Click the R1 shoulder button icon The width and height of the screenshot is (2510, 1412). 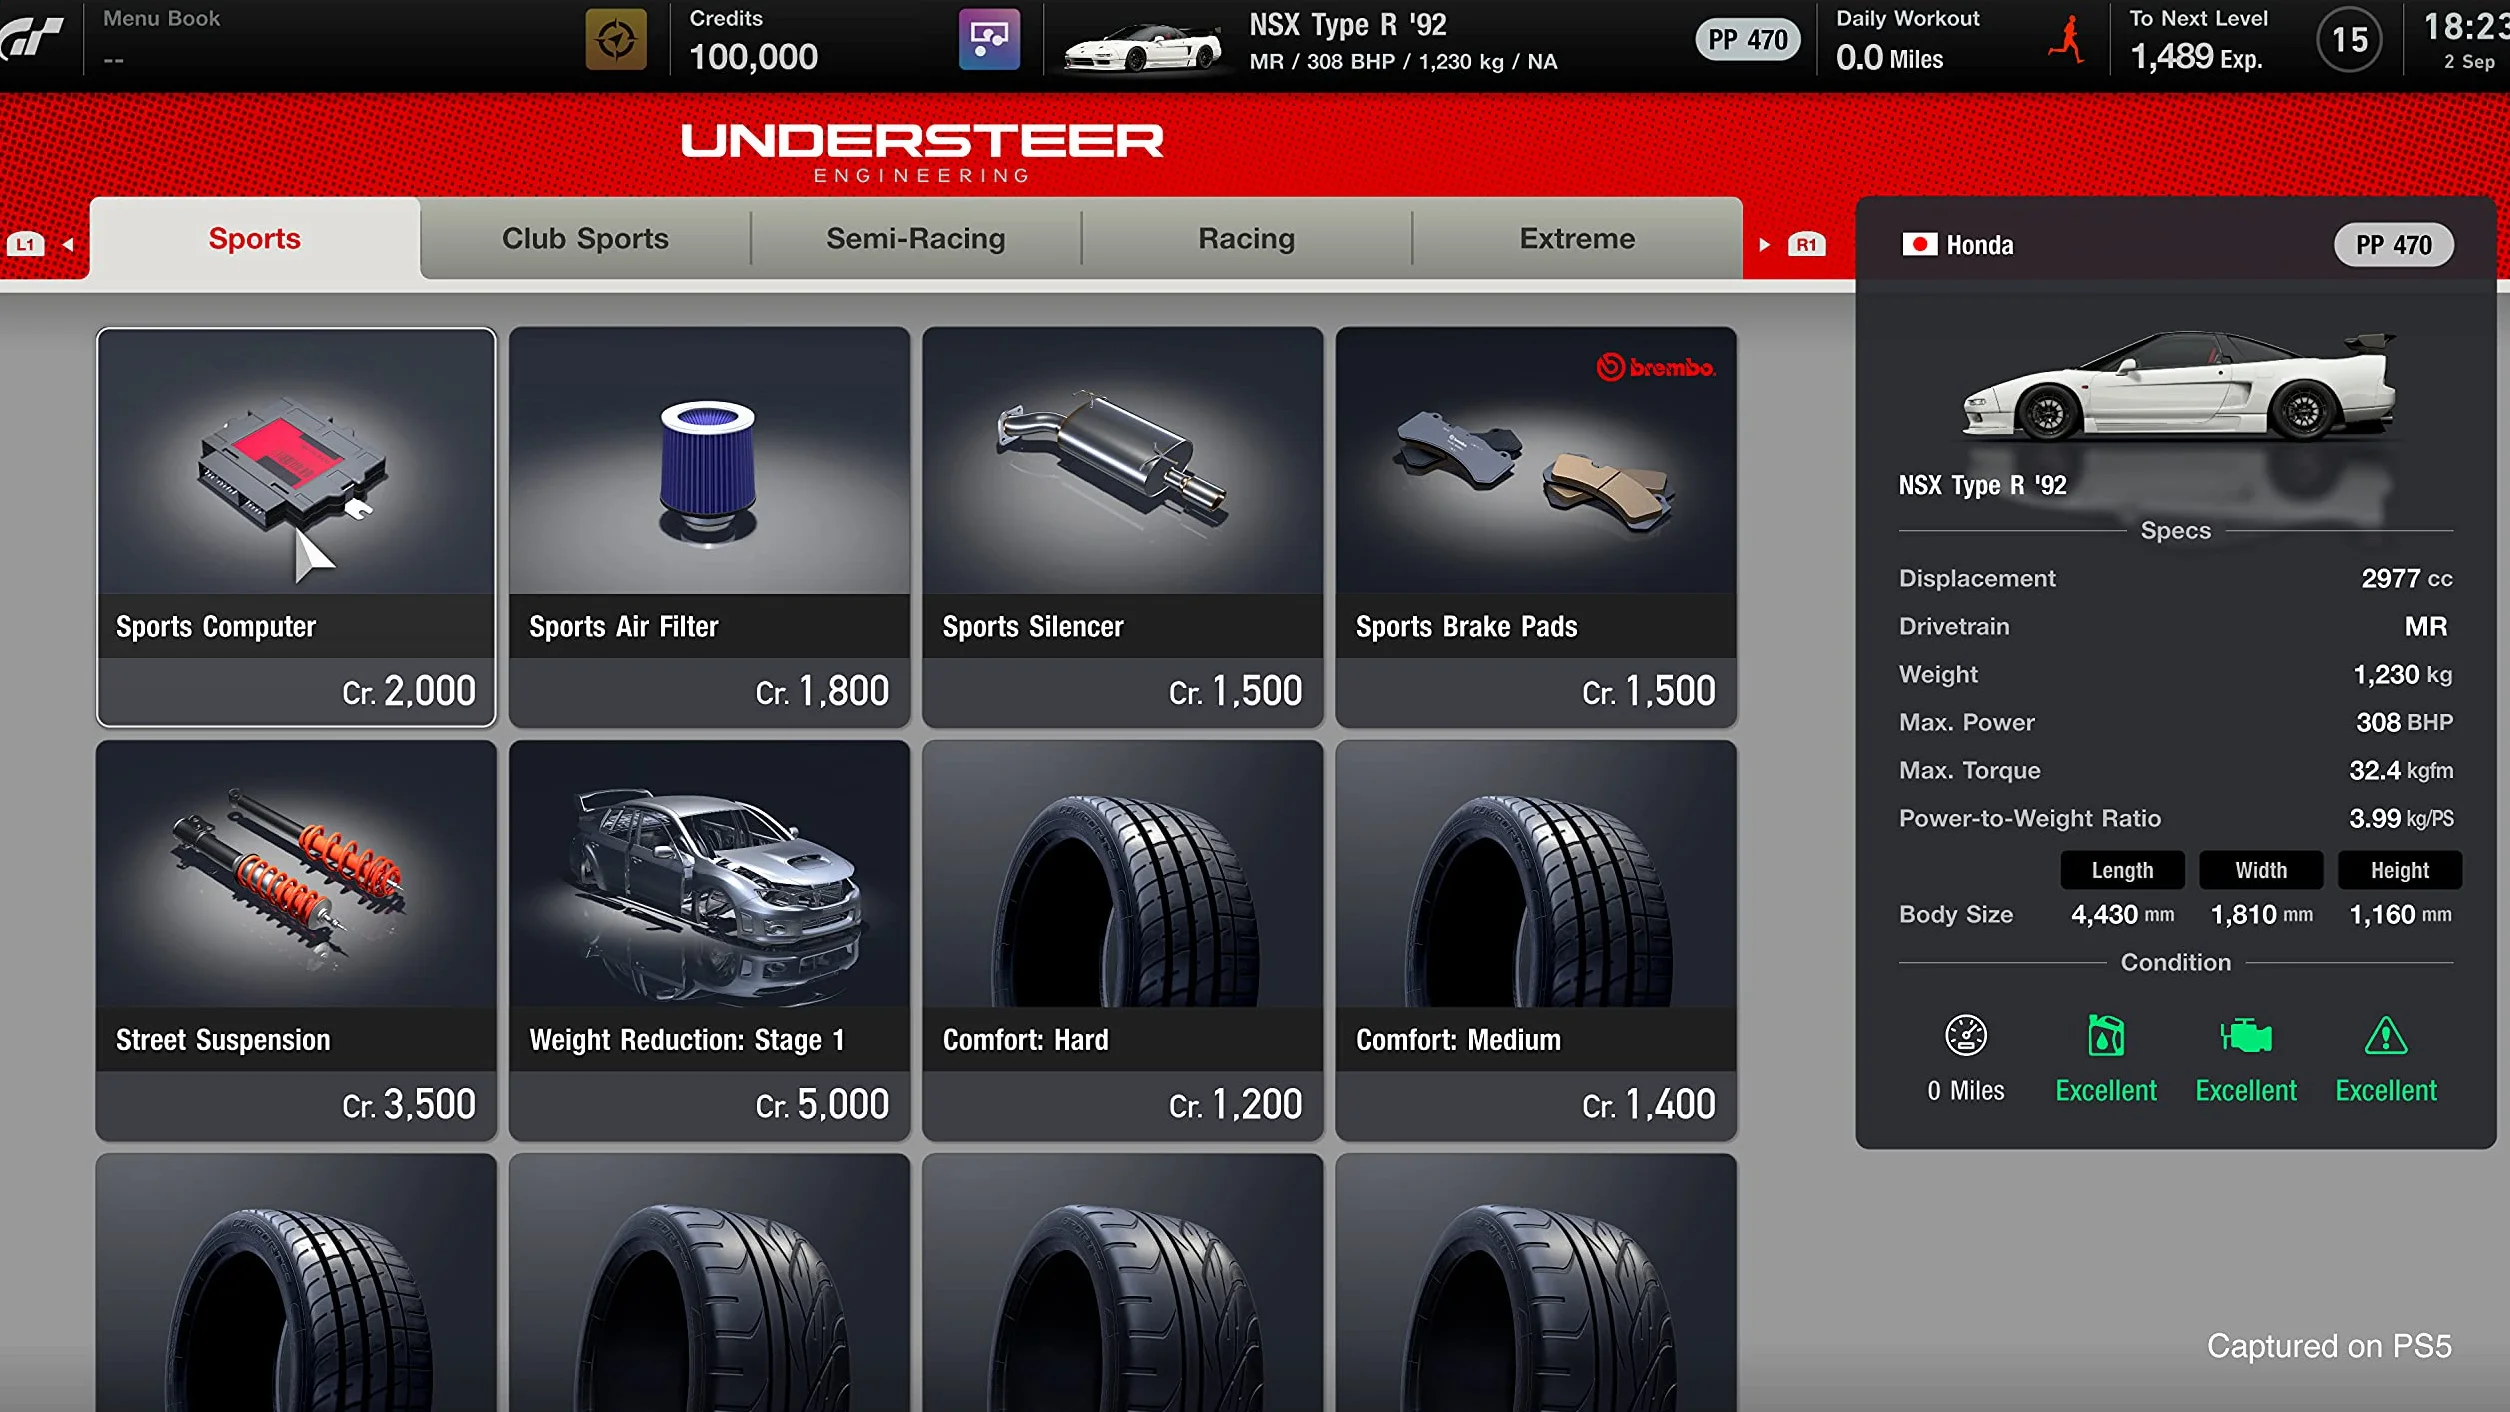pyautogui.click(x=1806, y=244)
